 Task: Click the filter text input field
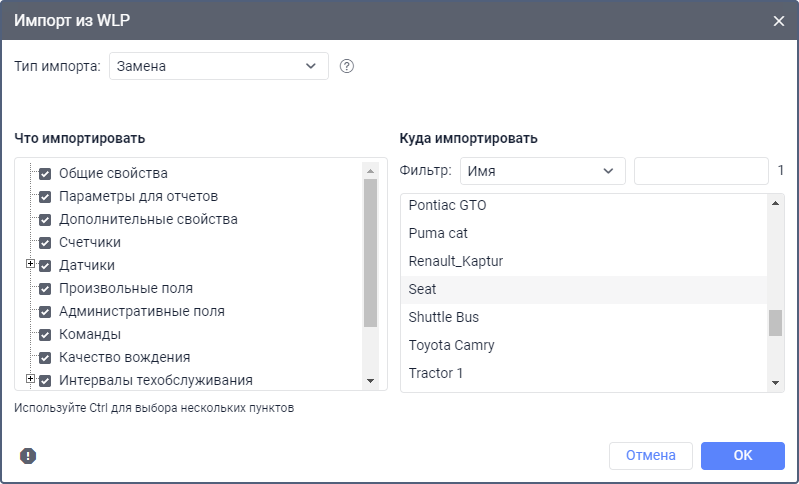point(700,171)
